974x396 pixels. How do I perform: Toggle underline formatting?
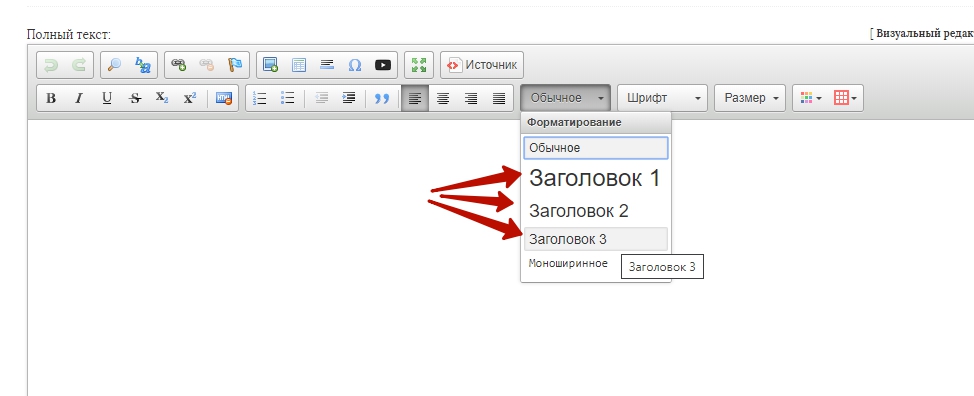tap(107, 98)
